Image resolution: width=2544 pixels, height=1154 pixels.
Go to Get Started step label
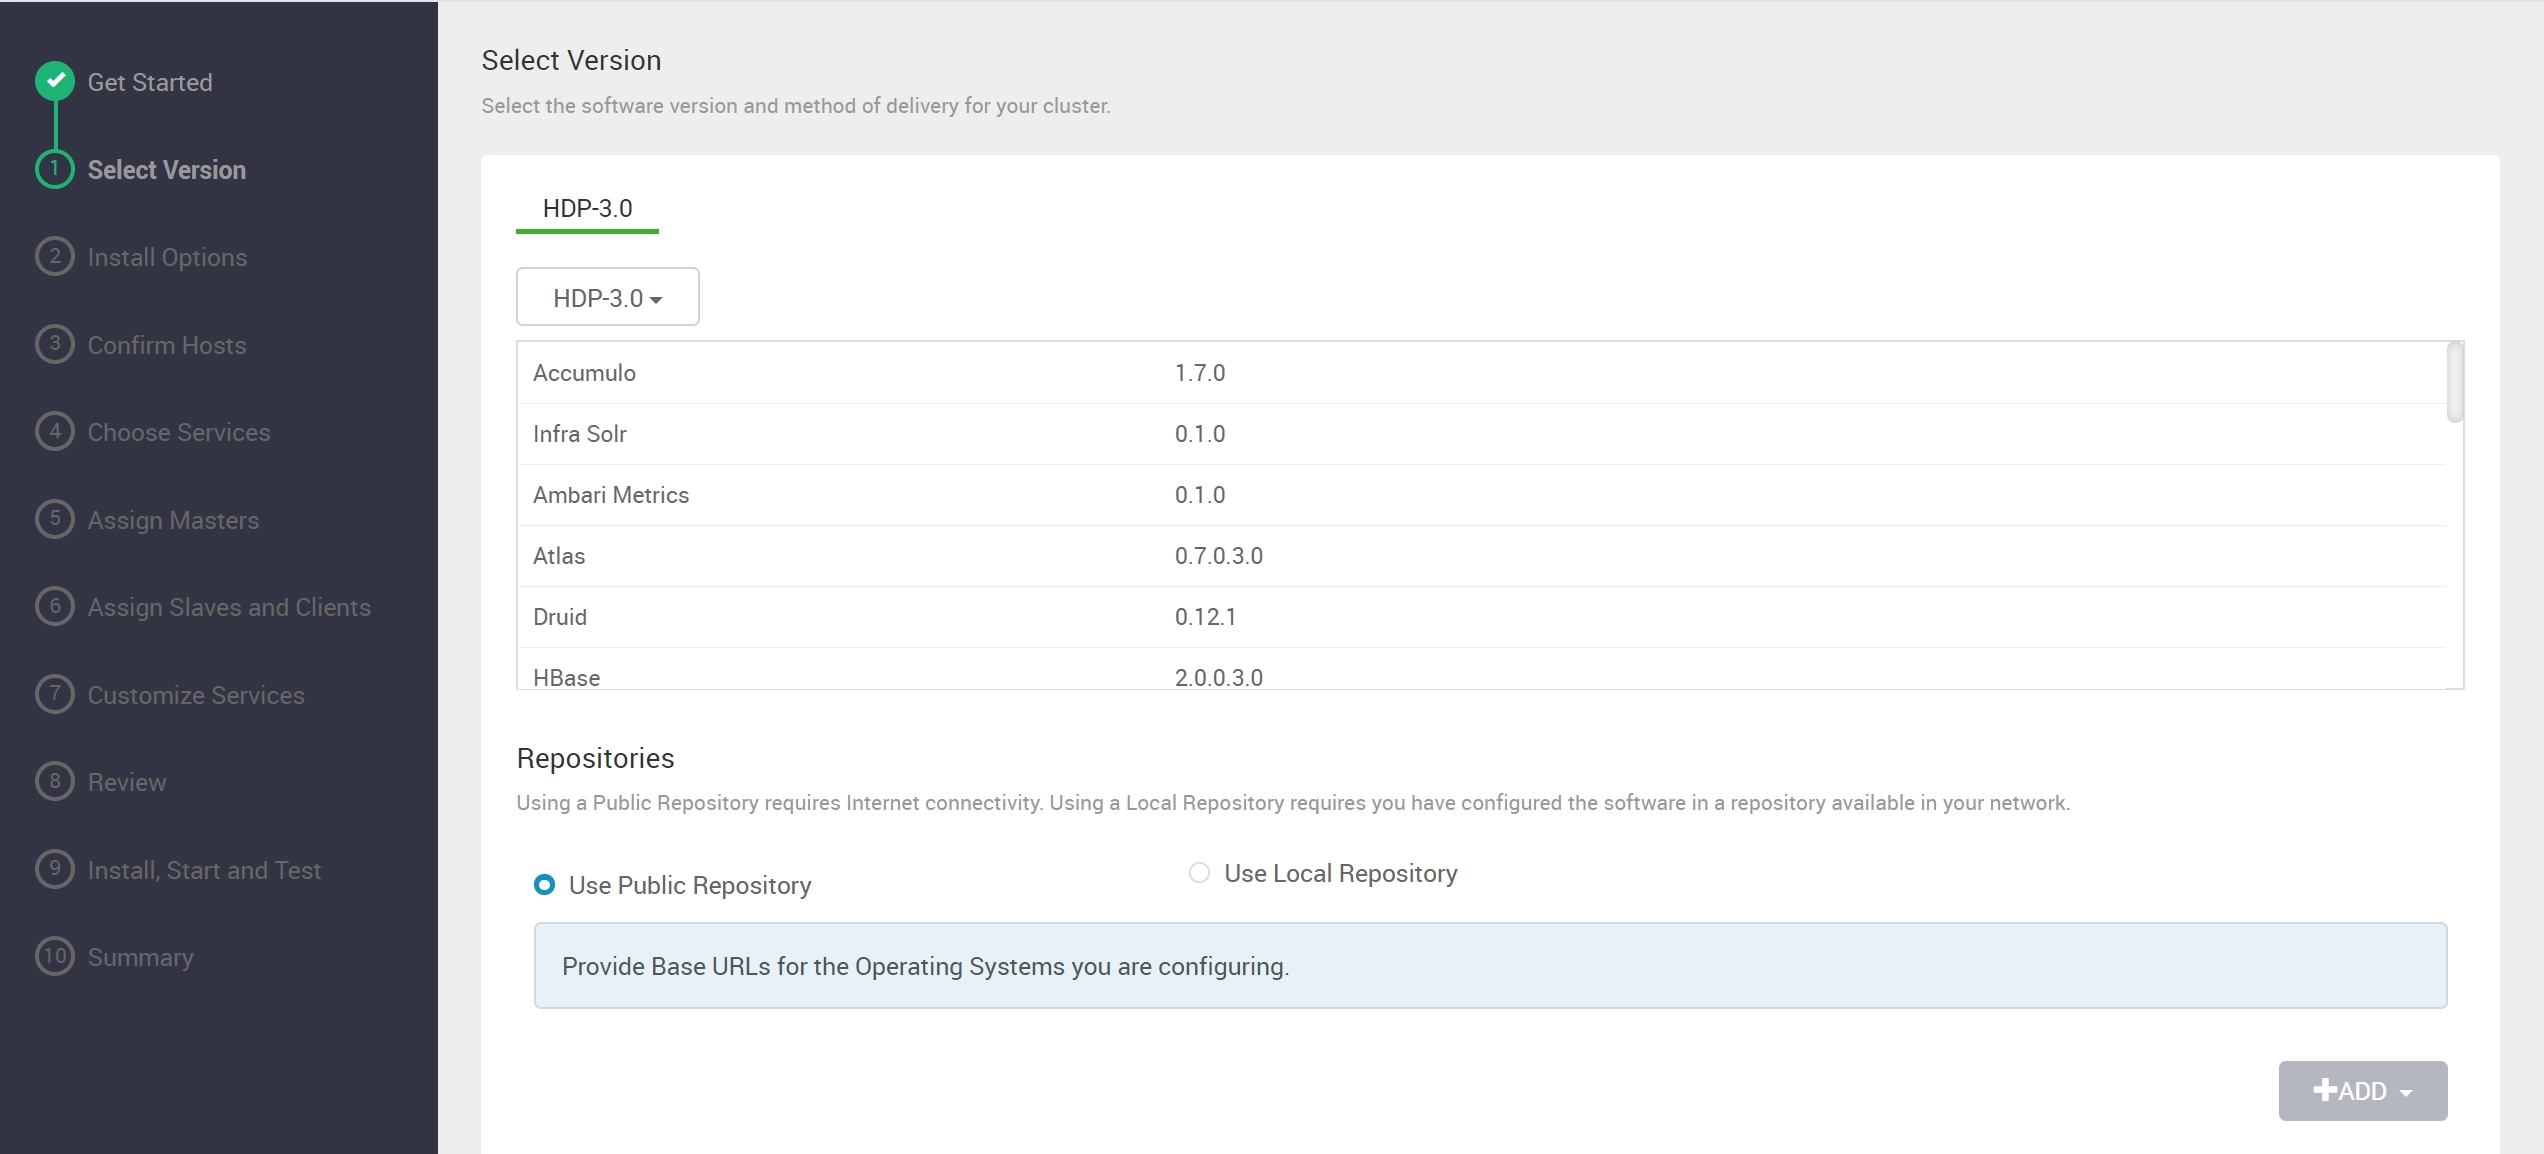pos(150,82)
